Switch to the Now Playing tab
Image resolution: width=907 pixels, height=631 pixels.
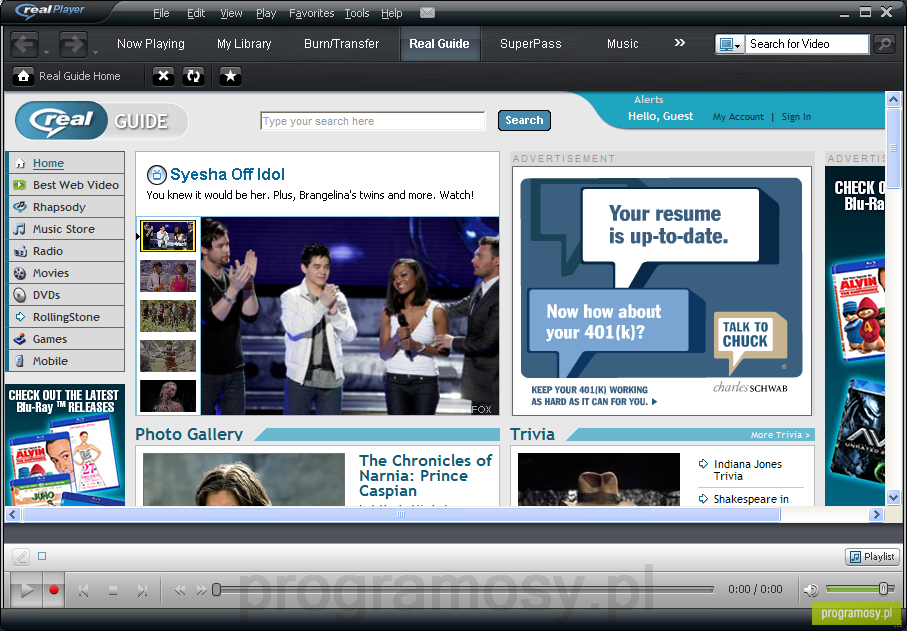[150, 44]
